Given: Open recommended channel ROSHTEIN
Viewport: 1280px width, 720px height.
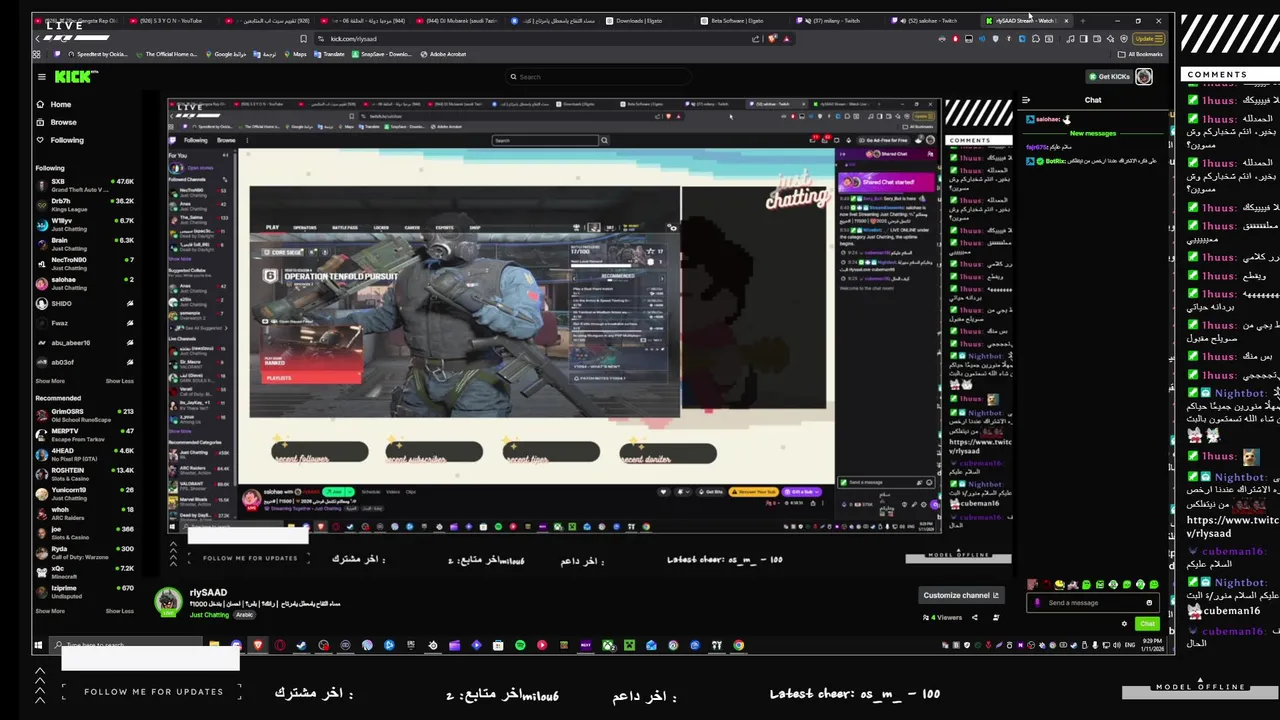Looking at the screenshot, I should (x=85, y=474).
